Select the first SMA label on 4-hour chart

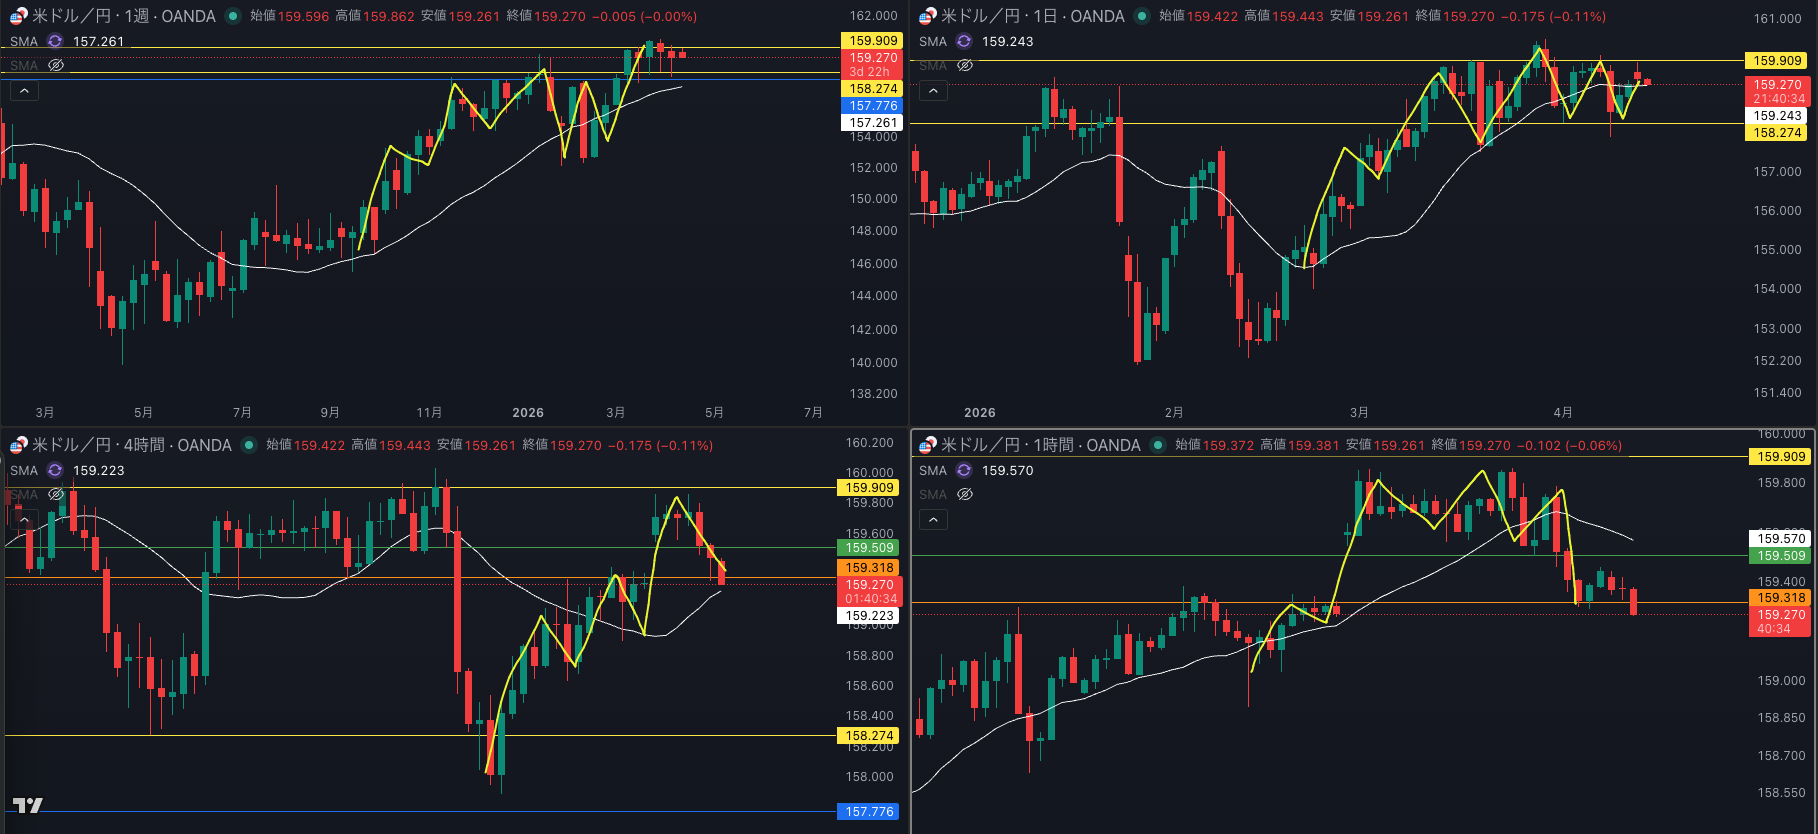(24, 470)
